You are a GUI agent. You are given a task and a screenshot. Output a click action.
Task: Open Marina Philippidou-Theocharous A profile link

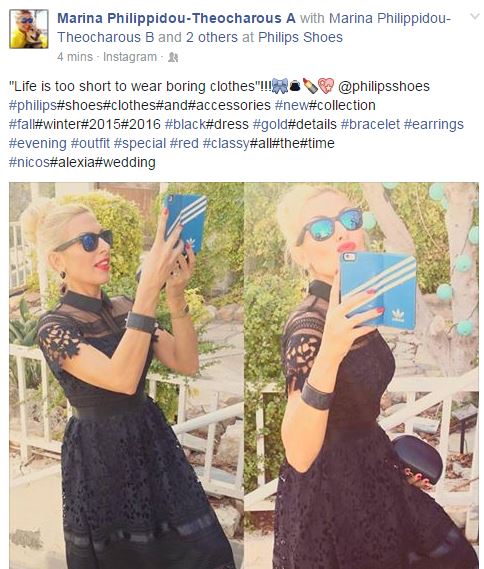point(176,18)
